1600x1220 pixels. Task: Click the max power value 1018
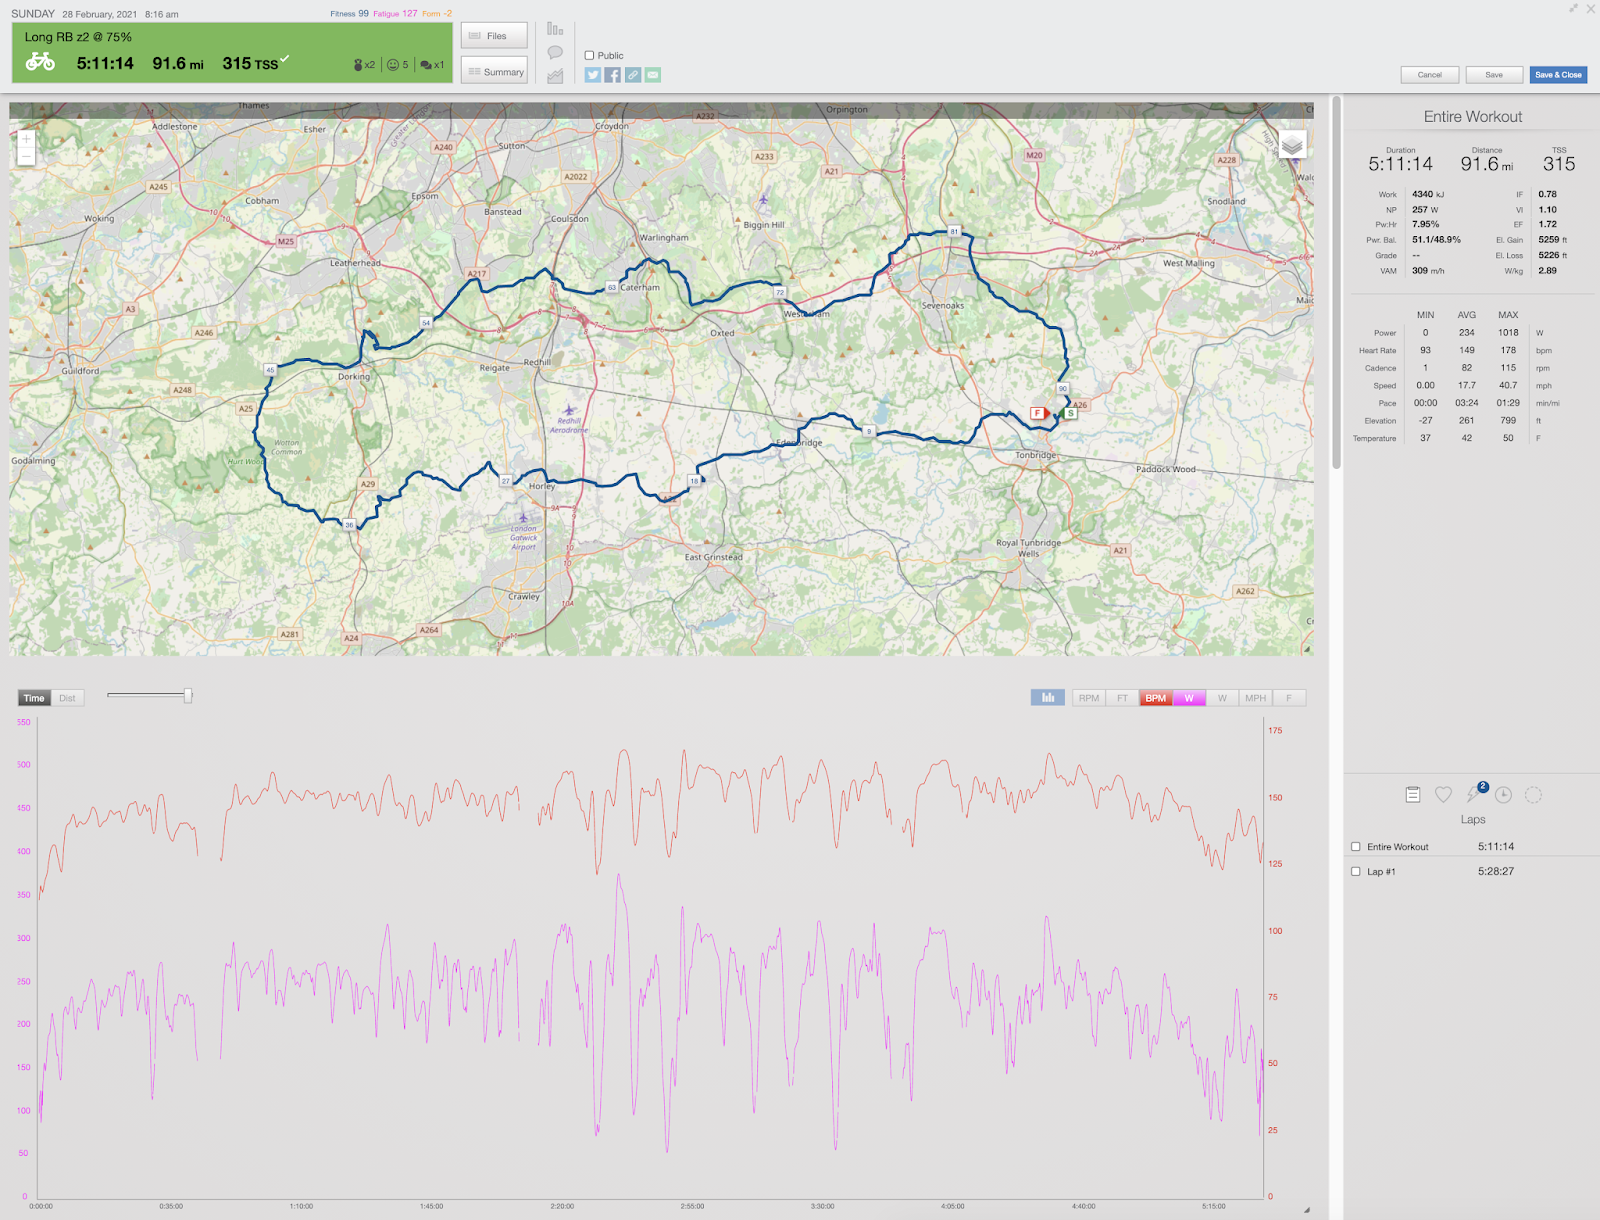click(1508, 333)
